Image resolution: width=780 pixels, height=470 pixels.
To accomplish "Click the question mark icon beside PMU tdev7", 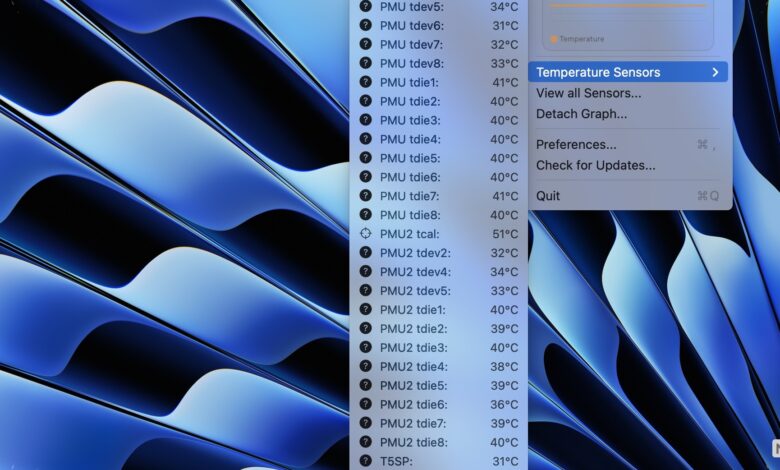I will click(366, 44).
